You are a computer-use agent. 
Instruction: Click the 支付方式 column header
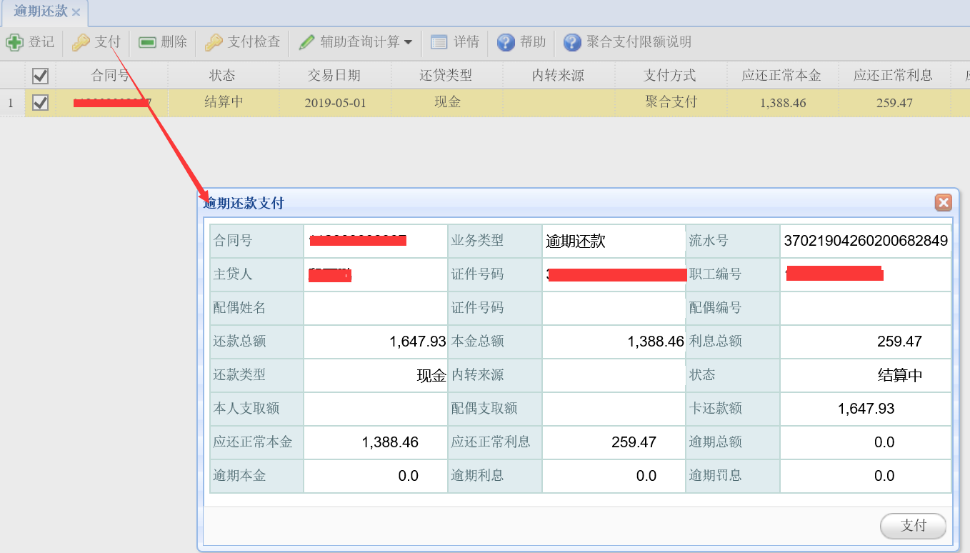click(670, 75)
